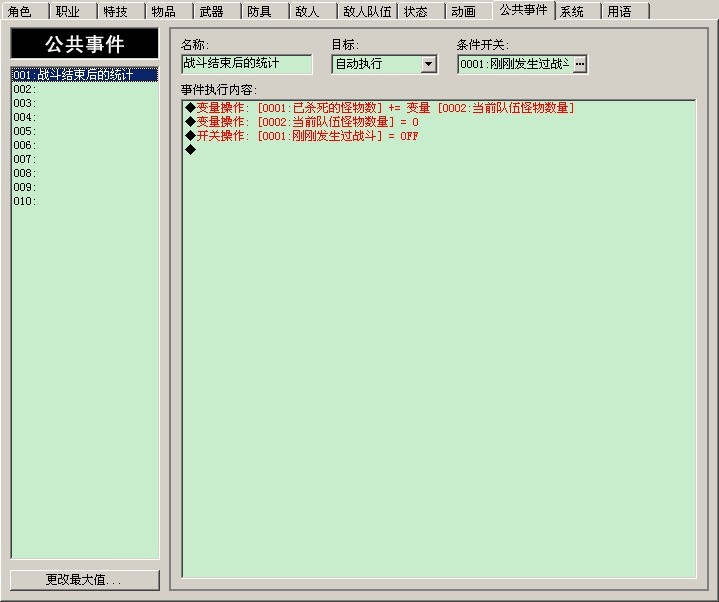
Task: Switch to the 特技 tab
Action: [x=121, y=11]
